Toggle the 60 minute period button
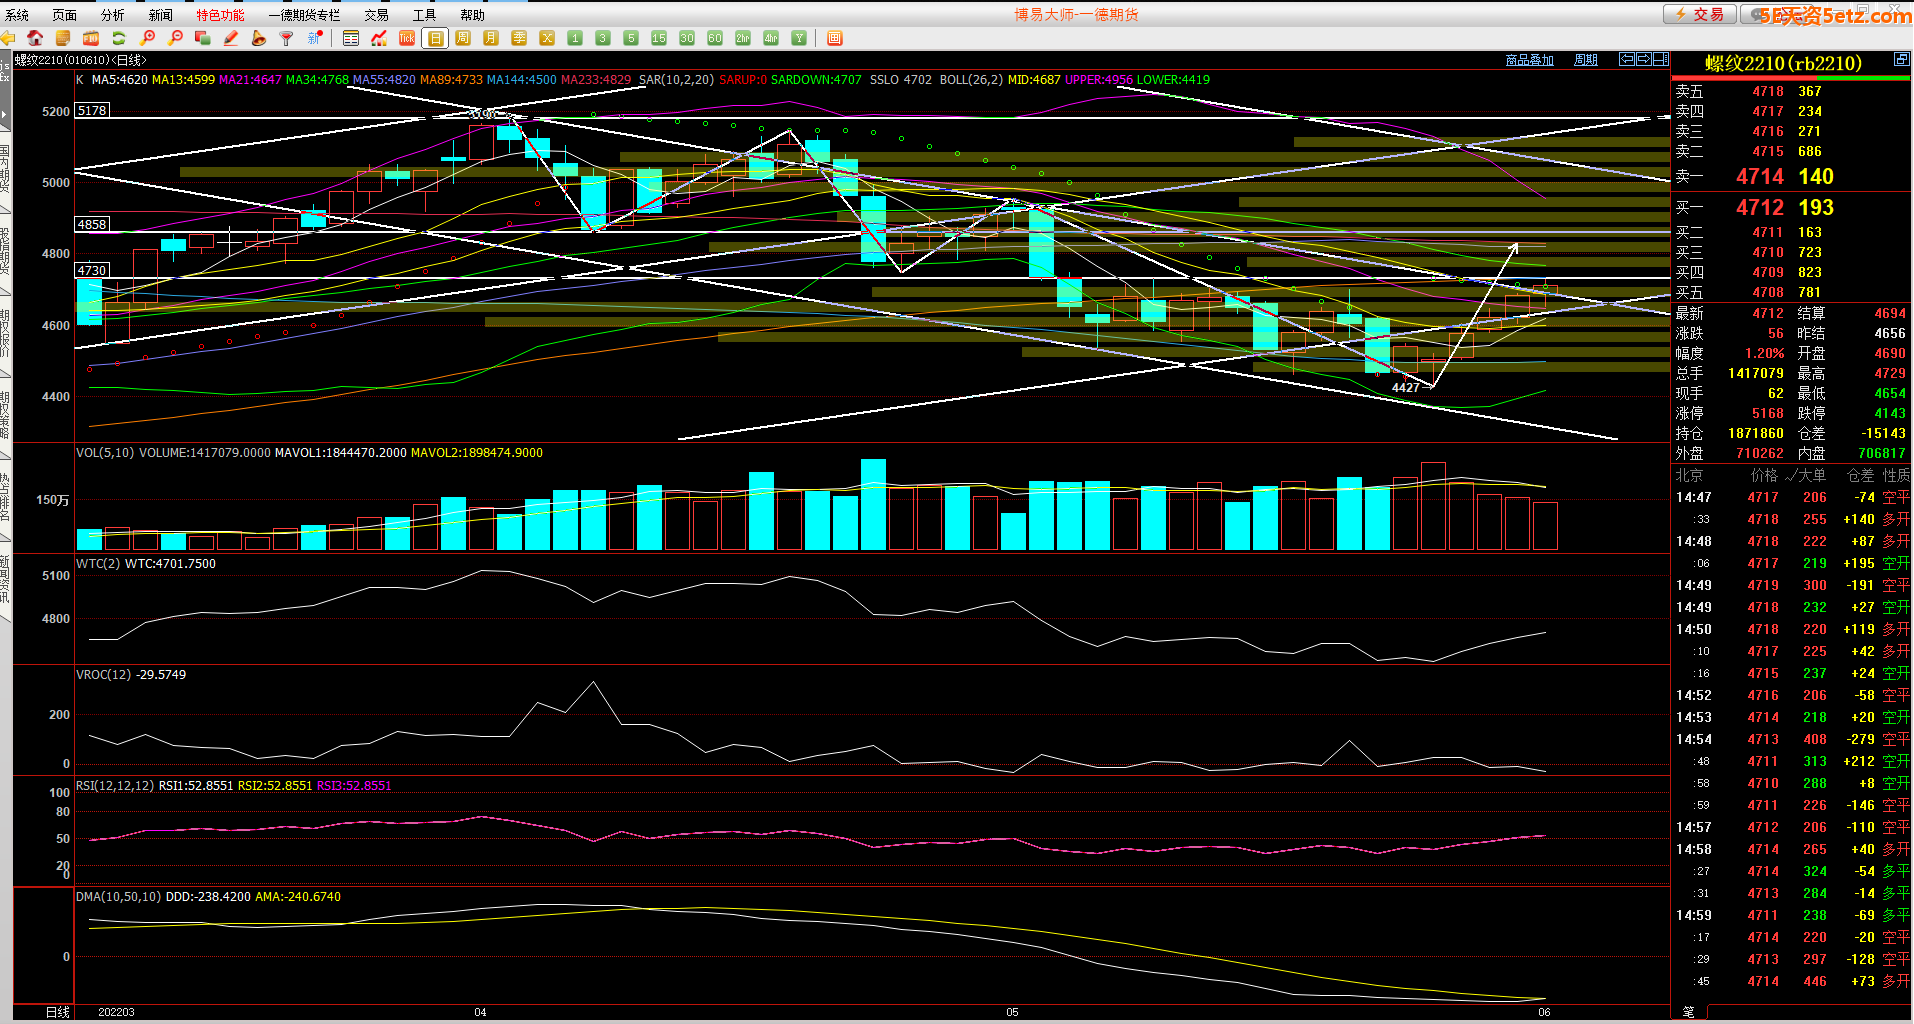1914x1024 pixels. pyautogui.click(x=715, y=38)
